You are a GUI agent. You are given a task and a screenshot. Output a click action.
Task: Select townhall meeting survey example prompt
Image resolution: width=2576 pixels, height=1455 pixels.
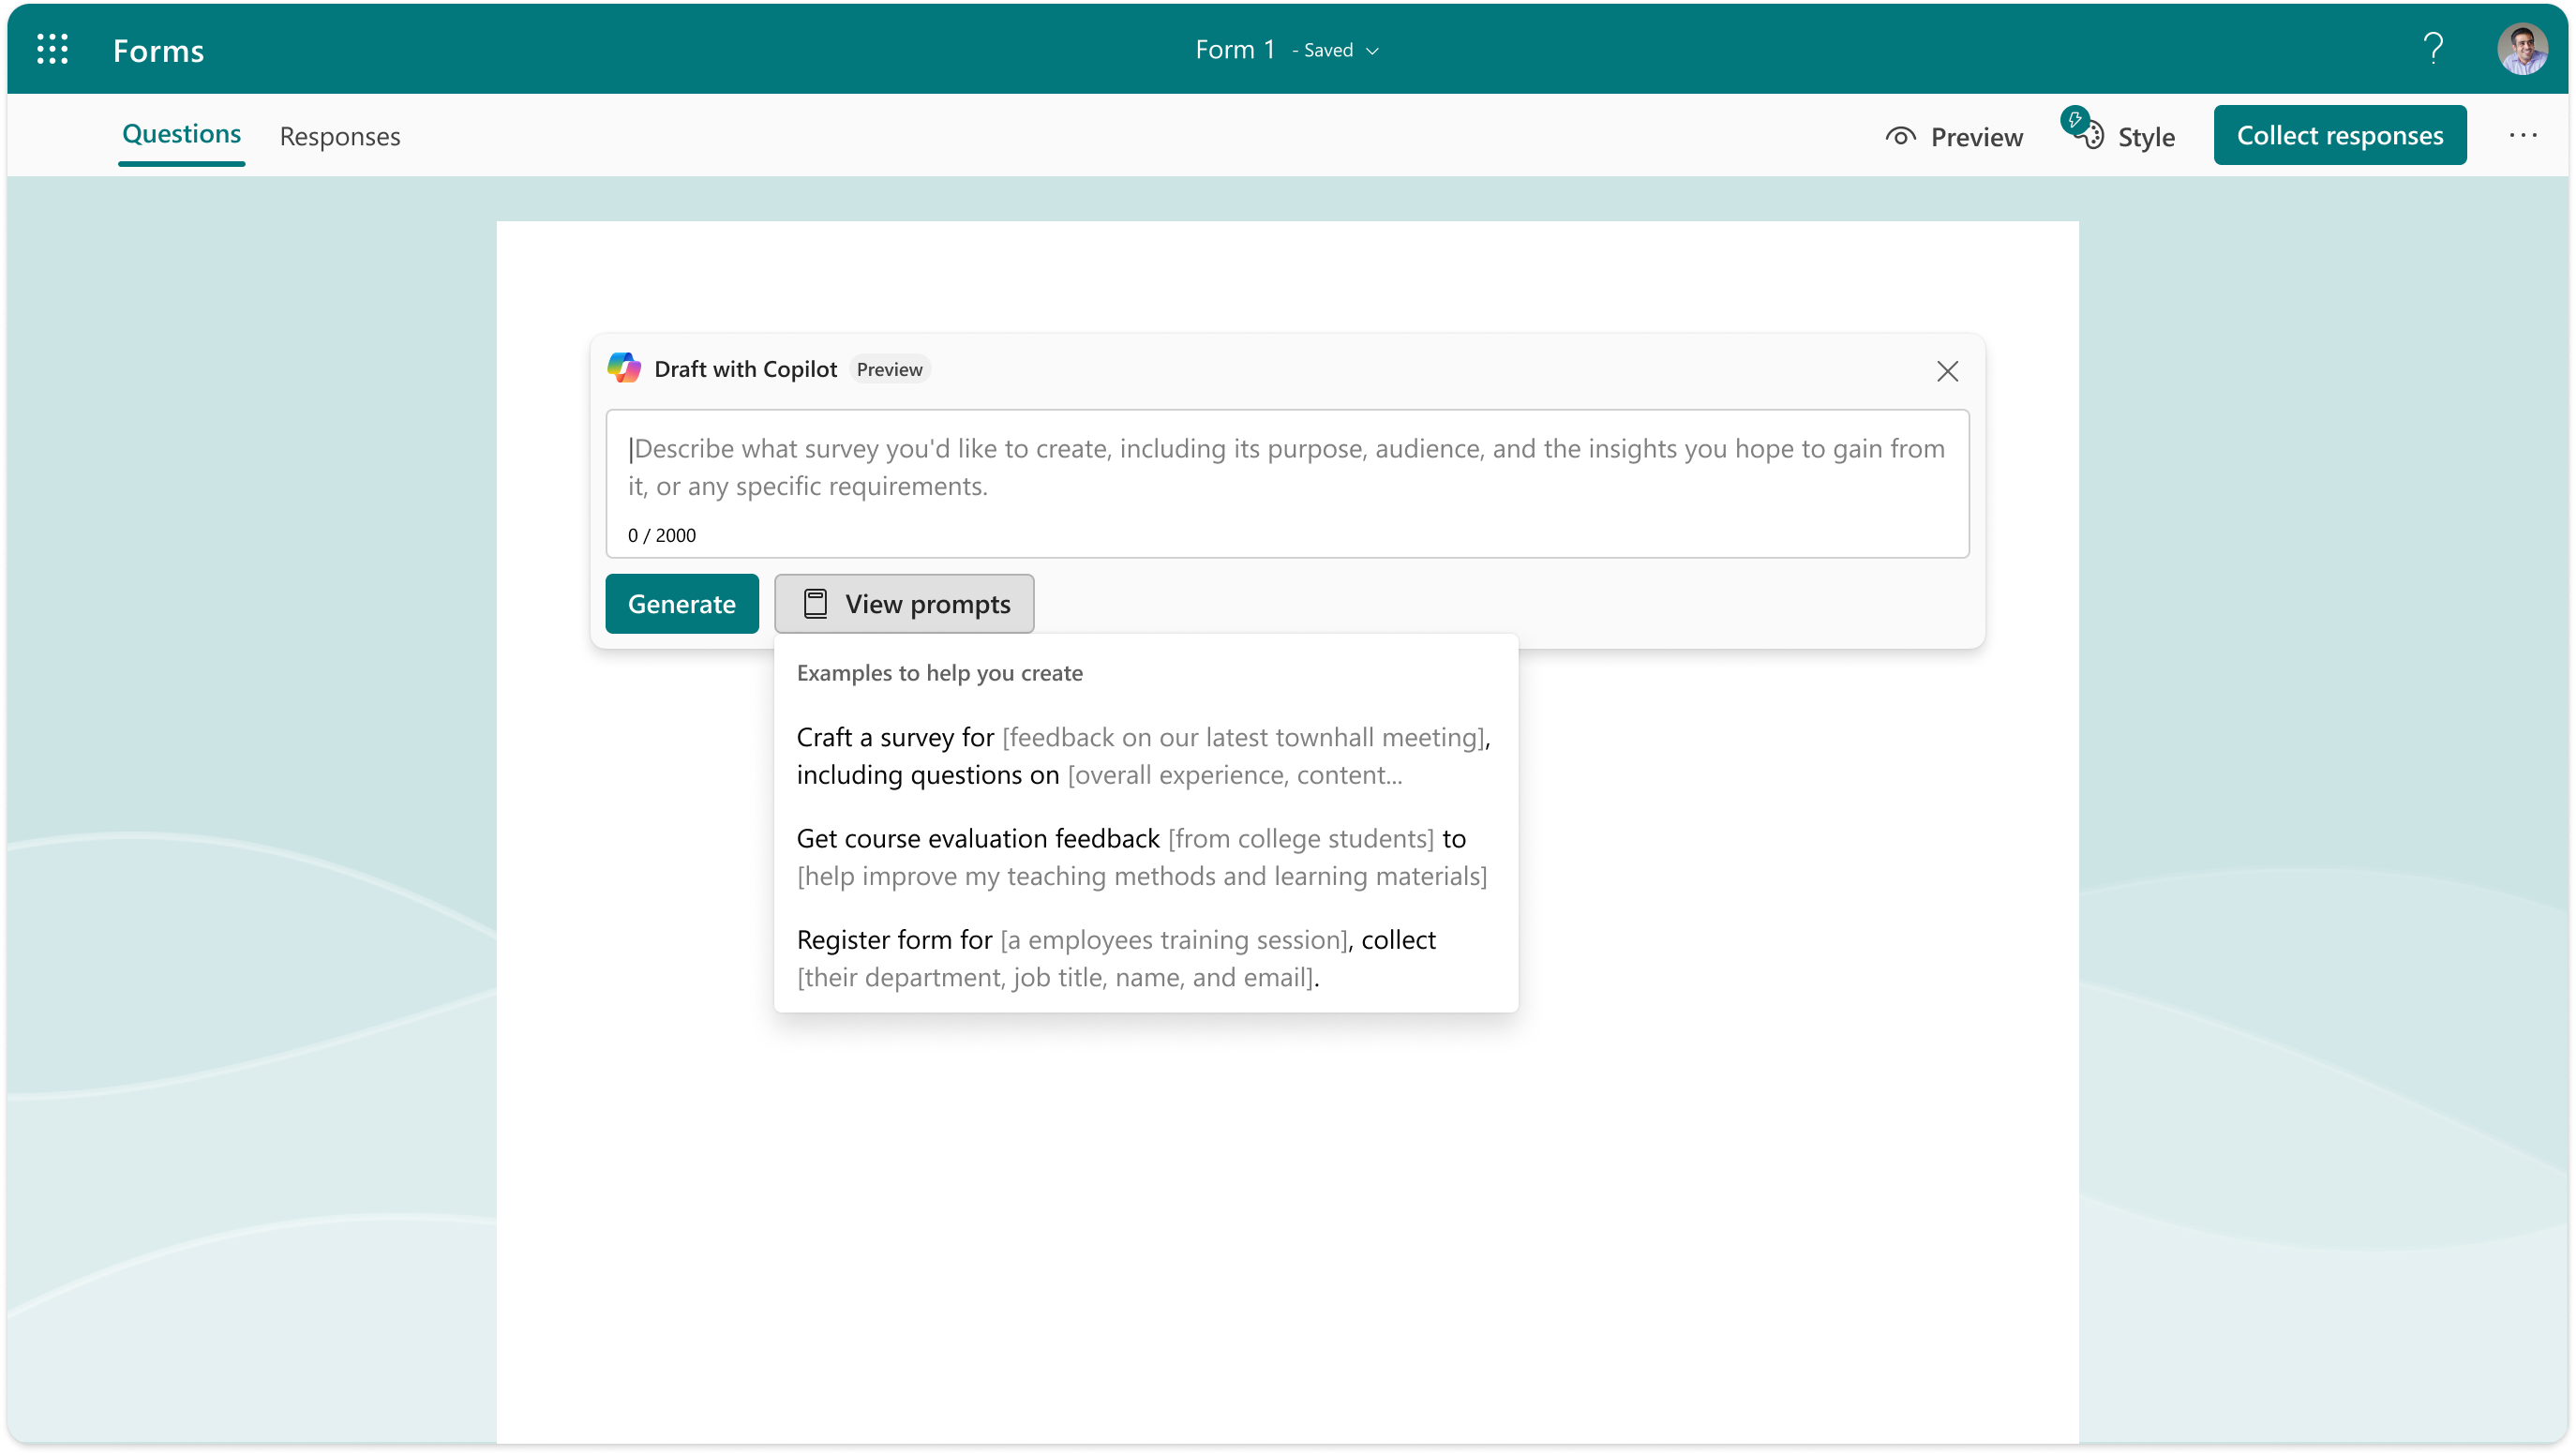click(1145, 754)
